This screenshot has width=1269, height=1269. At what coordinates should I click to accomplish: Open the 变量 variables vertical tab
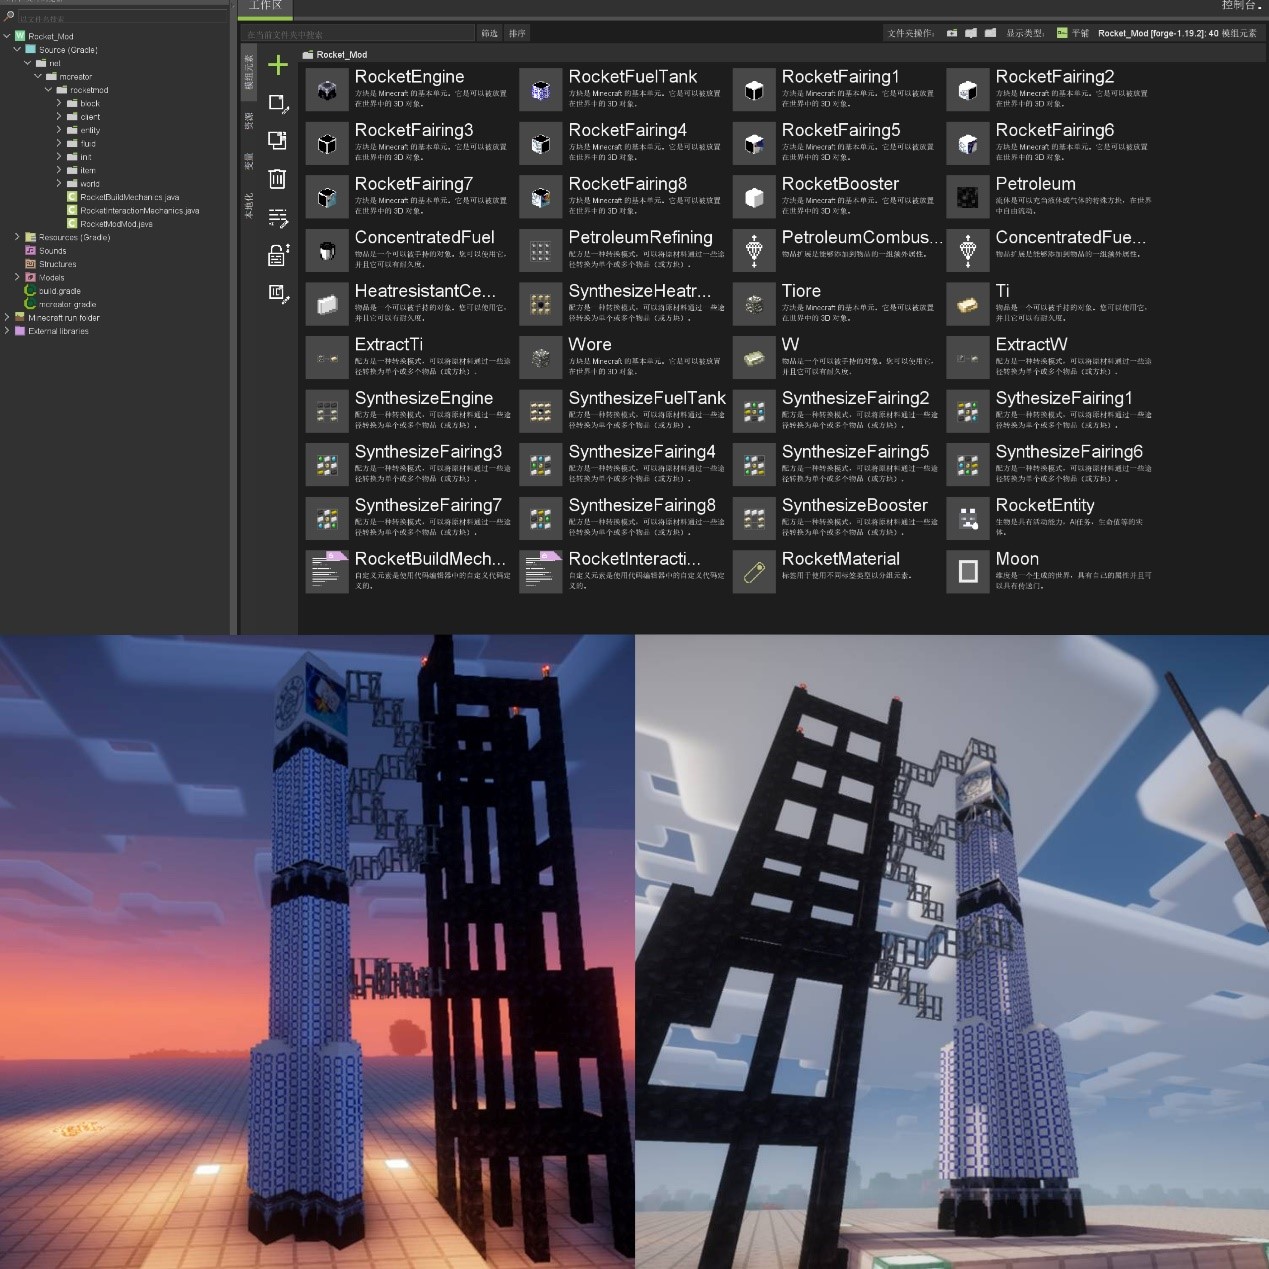[x=249, y=162]
